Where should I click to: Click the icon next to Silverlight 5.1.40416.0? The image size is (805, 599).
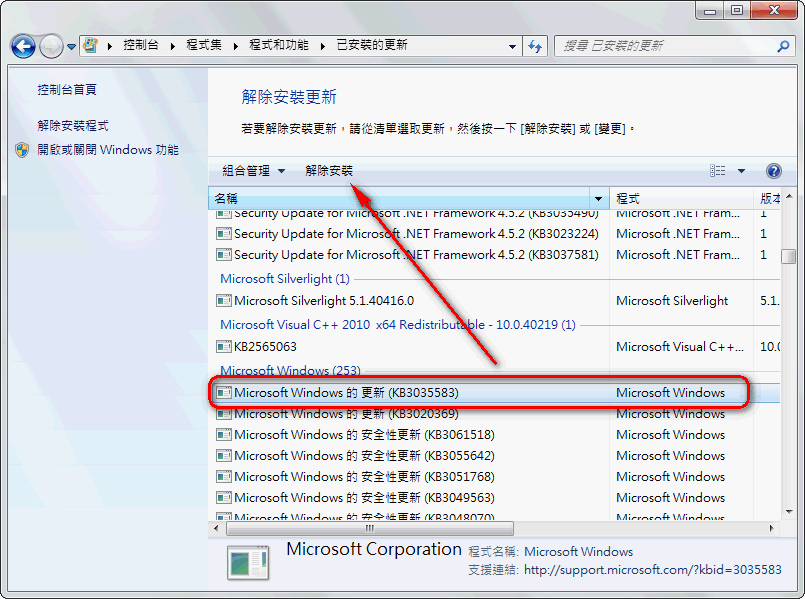(x=224, y=301)
